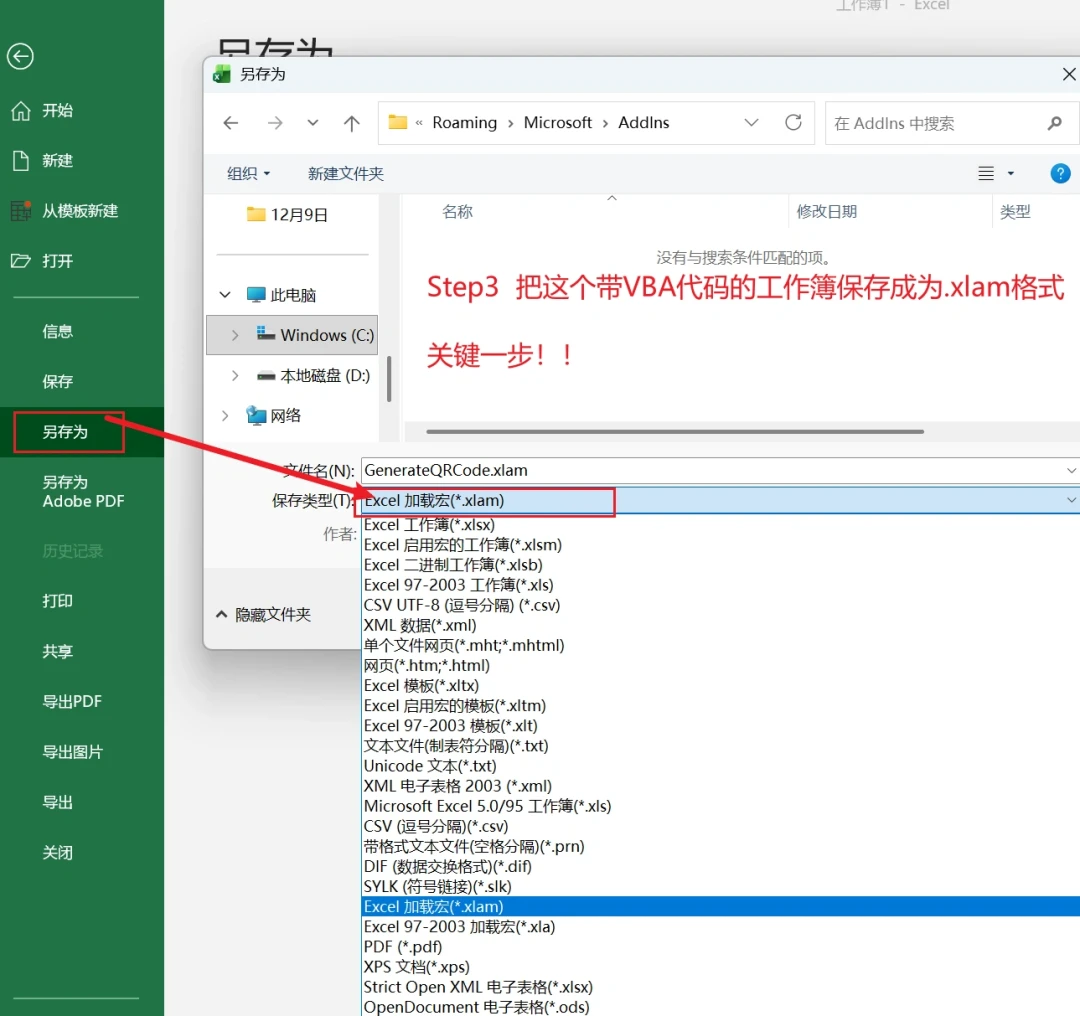This screenshot has width=1080, height=1016.
Task: Click the horizontal scrollbar in file list
Action: coord(675,432)
